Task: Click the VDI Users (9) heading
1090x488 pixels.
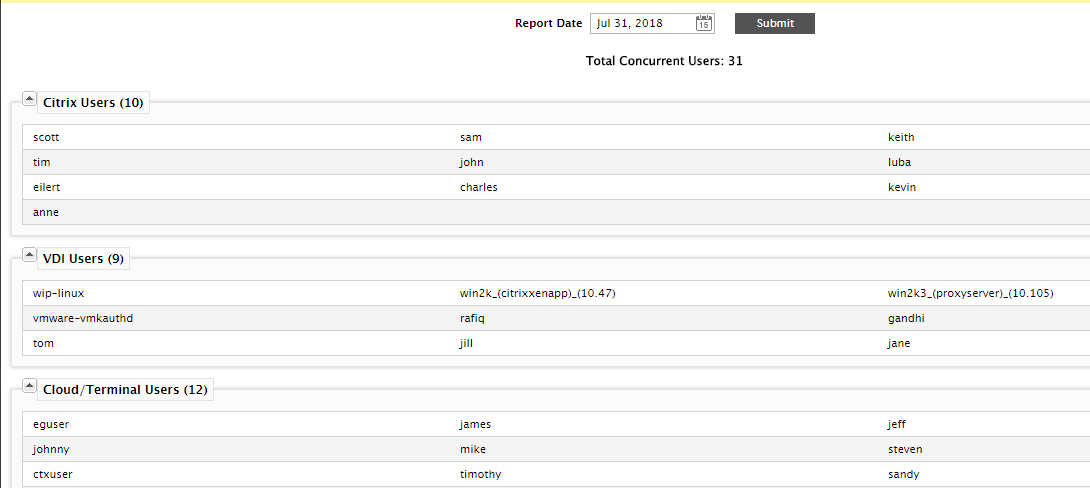Action: pyautogui.click(x=83, y=259)
